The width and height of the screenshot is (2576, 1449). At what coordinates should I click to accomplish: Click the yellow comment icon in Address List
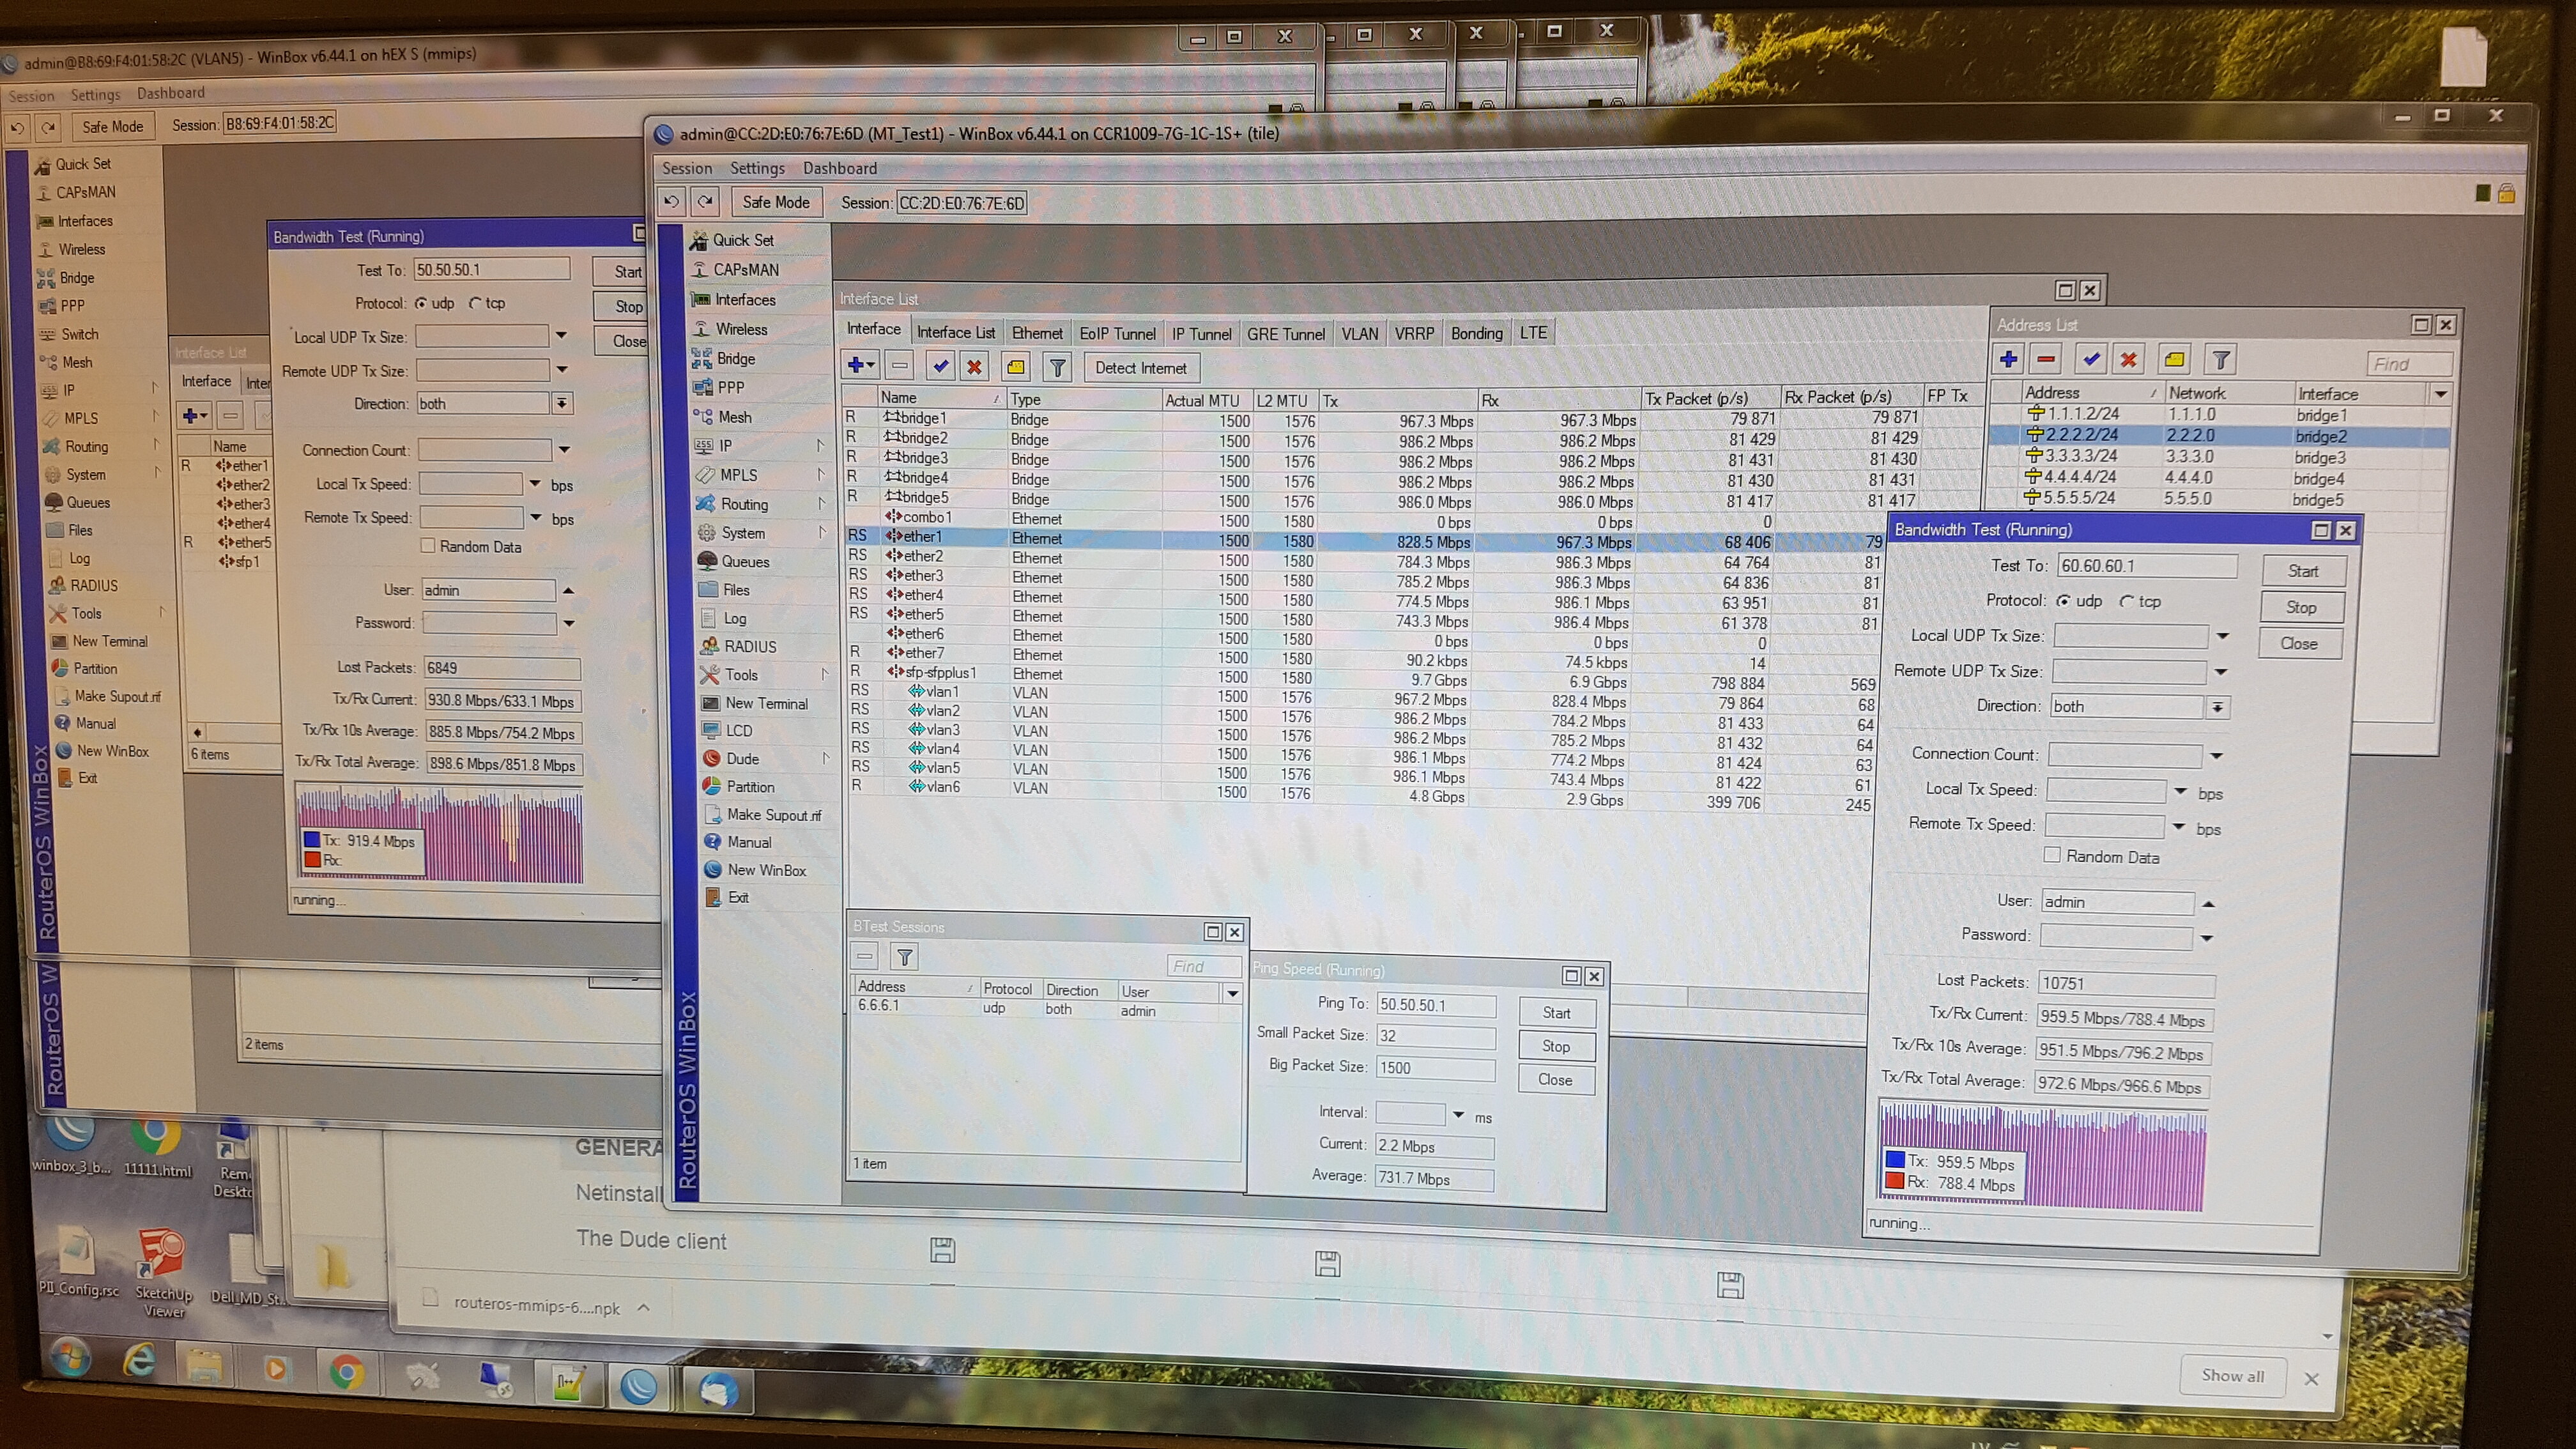[2174, 360]
